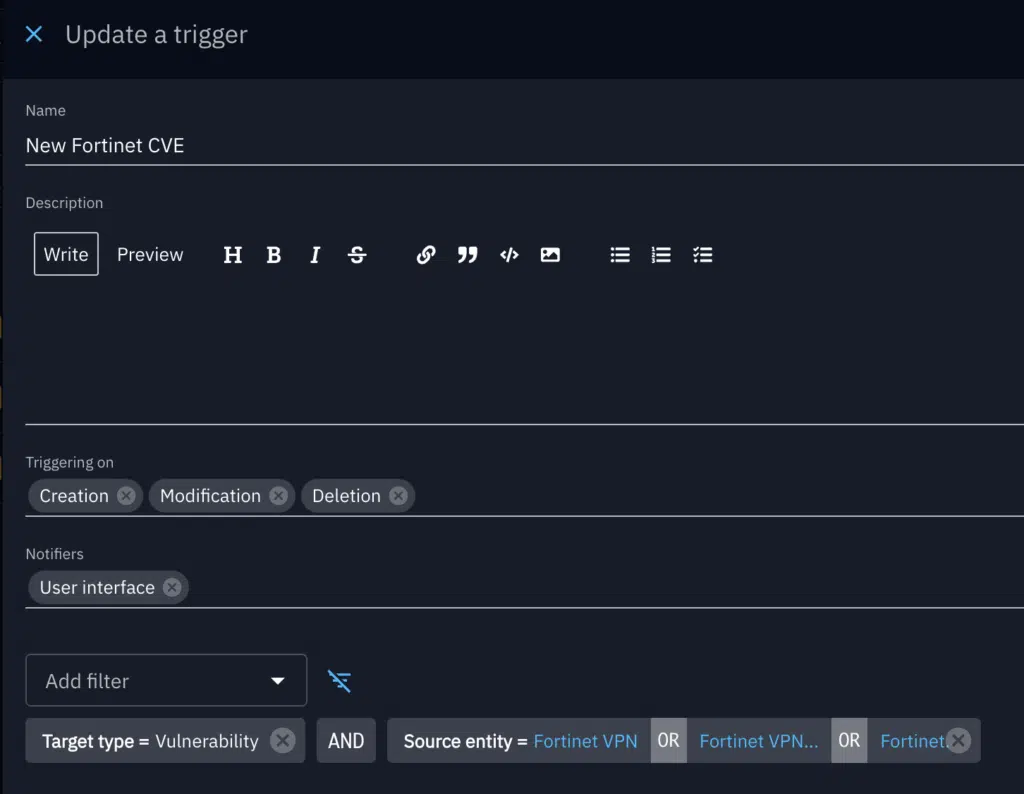Insert a block quote

pos(467,255)
